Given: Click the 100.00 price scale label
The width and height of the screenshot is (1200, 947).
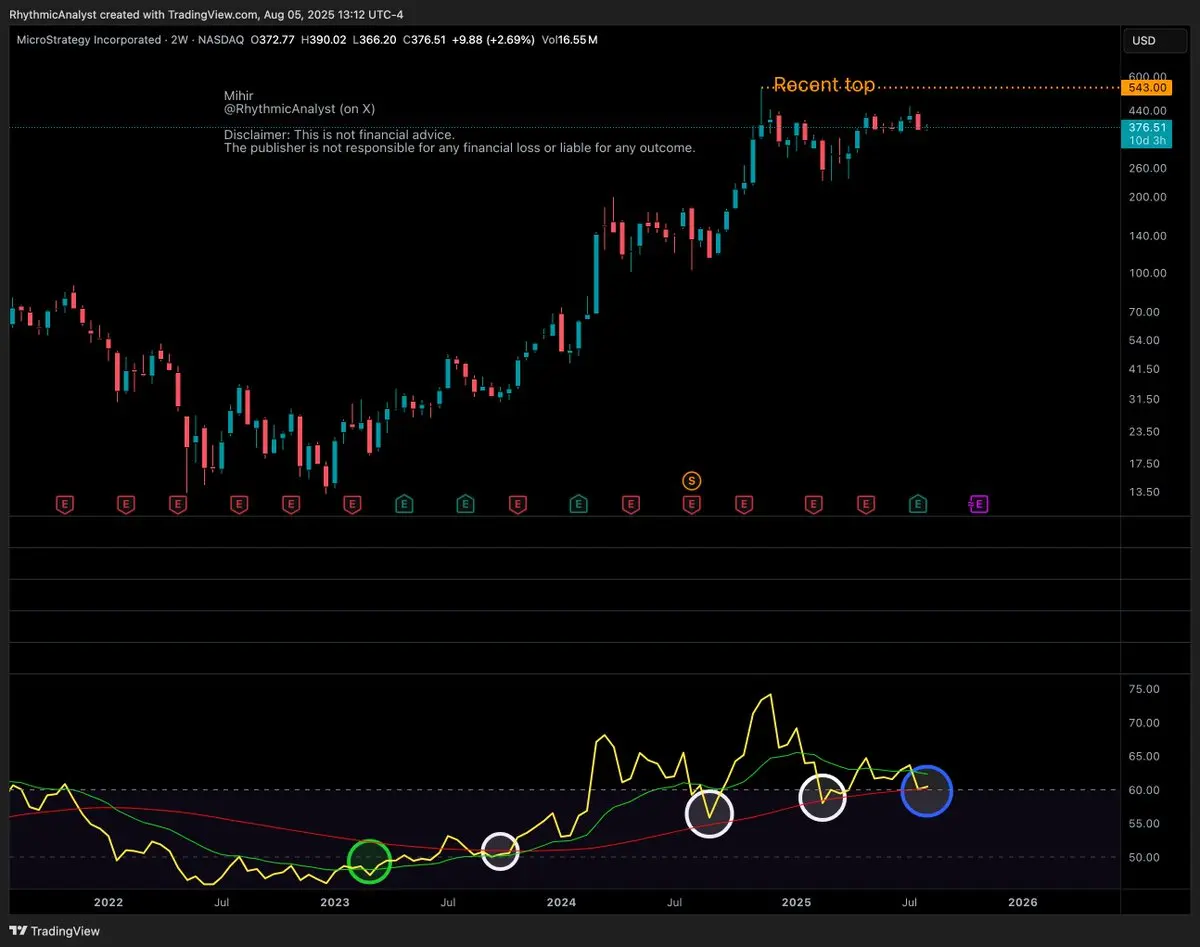Looking at the screenshot, I should pos(1146,273).
